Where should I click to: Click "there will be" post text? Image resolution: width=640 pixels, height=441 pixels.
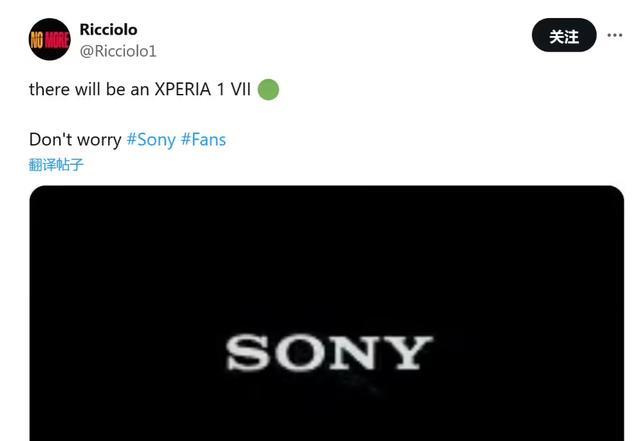coord(77,89)
